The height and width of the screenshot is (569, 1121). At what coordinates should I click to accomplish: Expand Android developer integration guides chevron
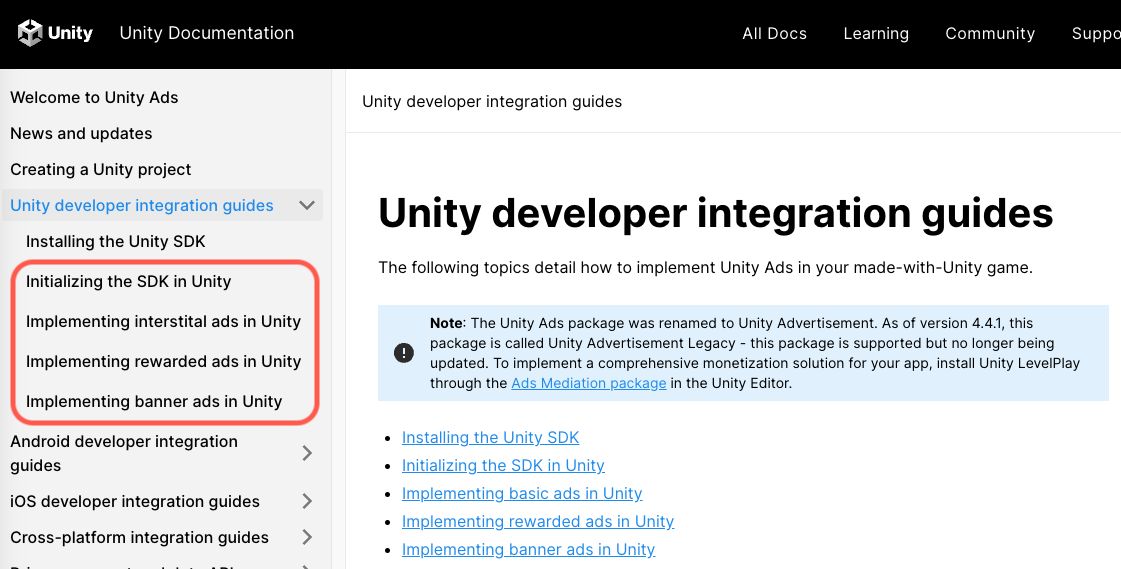coord(307,453)
